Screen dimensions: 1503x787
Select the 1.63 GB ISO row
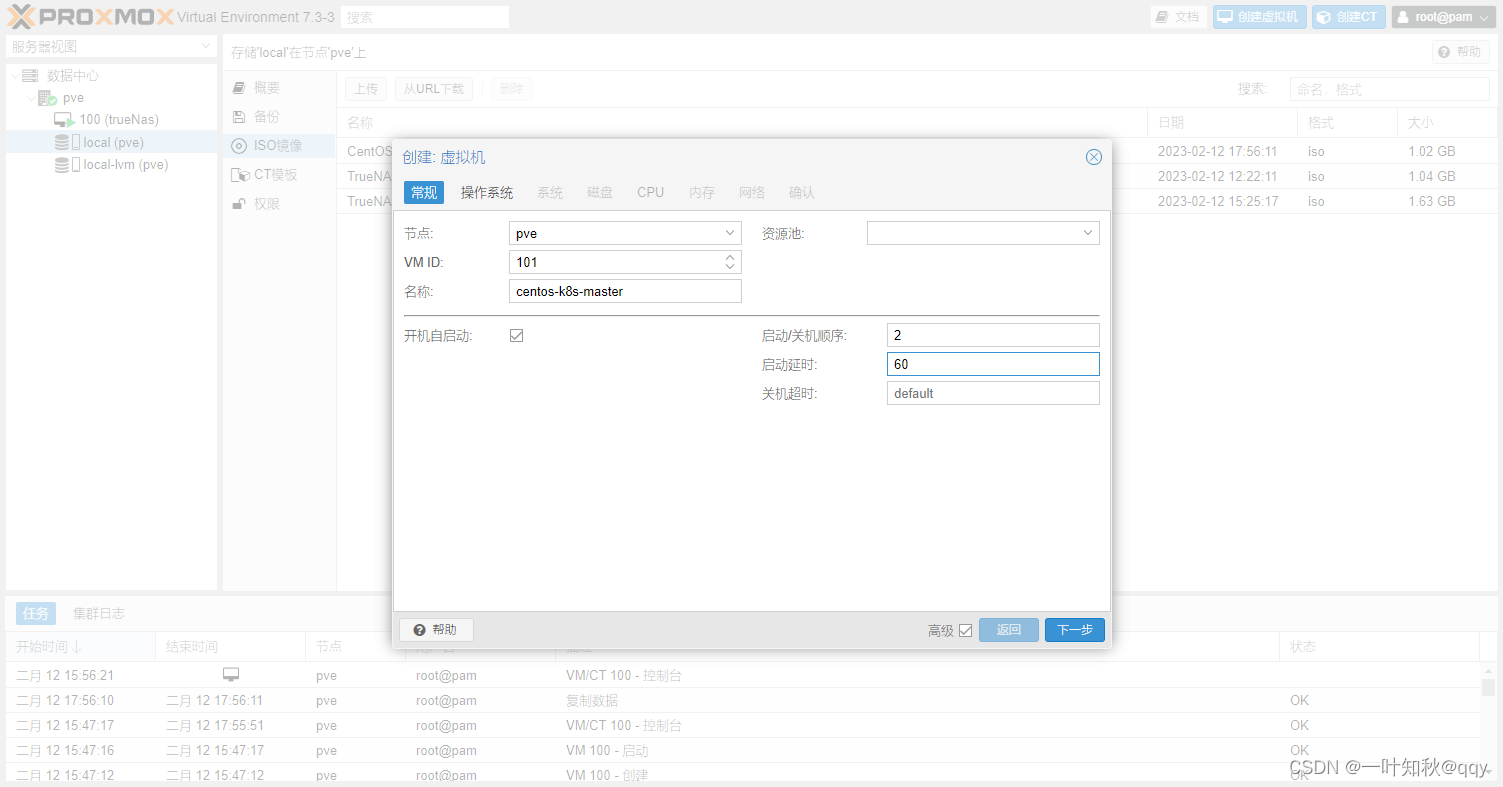click(919, 201)
